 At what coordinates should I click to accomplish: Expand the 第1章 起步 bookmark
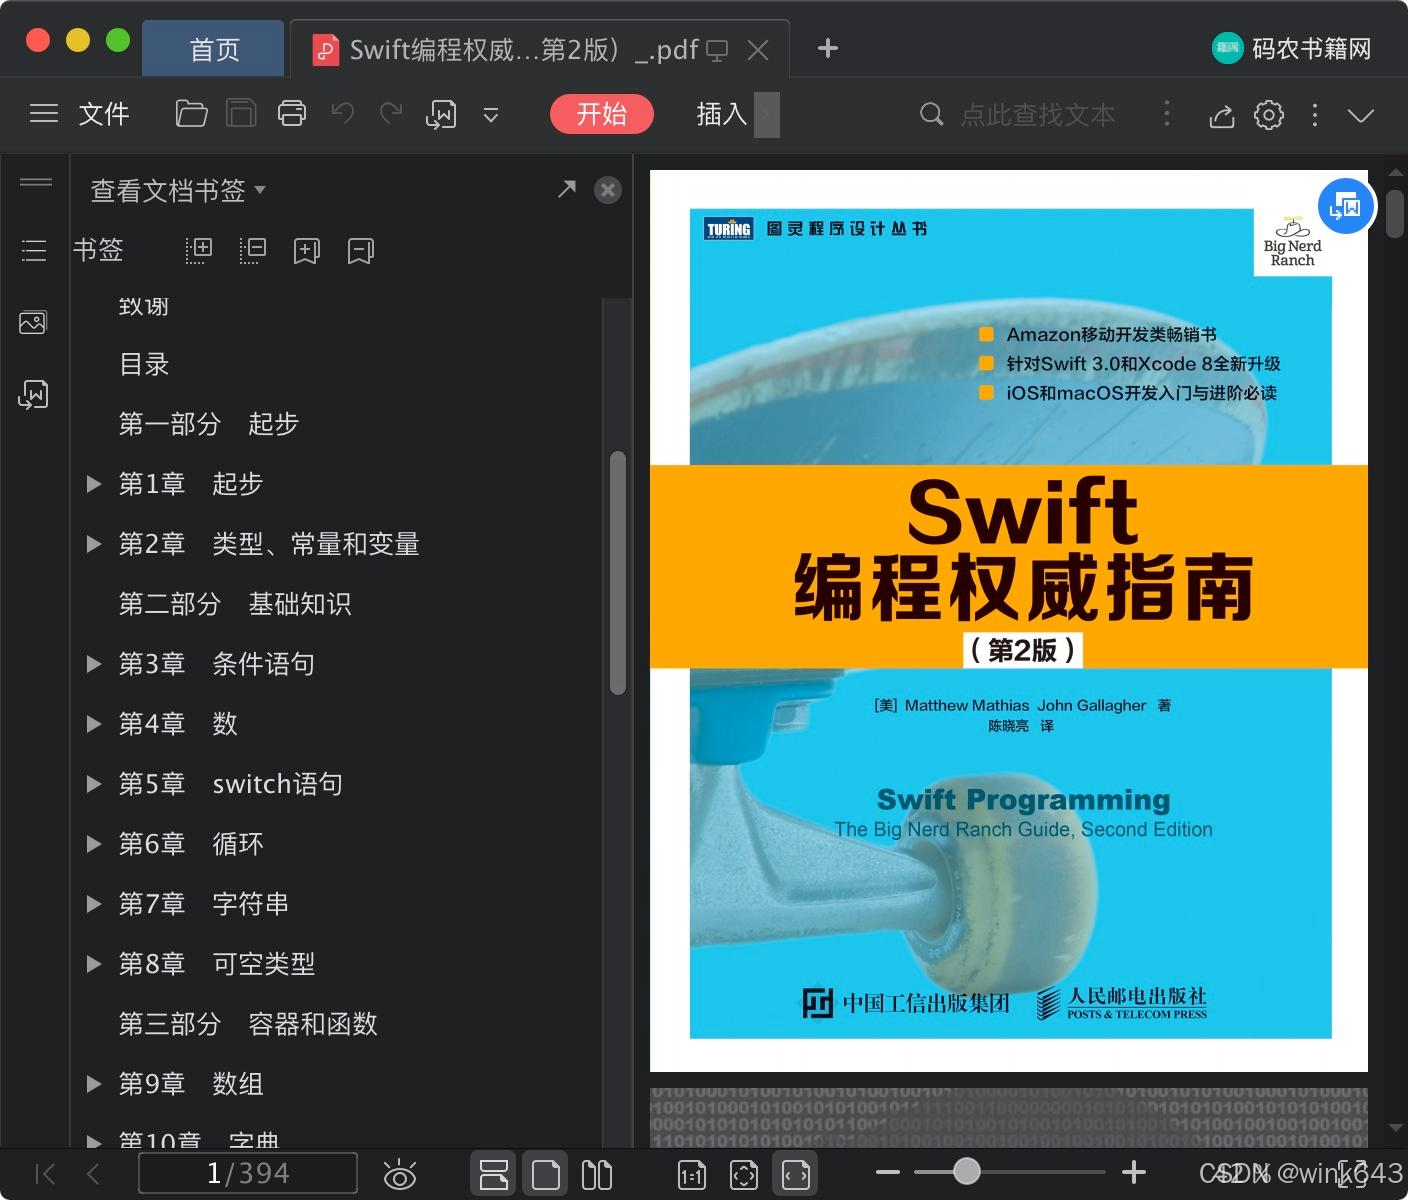pos(94,484)
